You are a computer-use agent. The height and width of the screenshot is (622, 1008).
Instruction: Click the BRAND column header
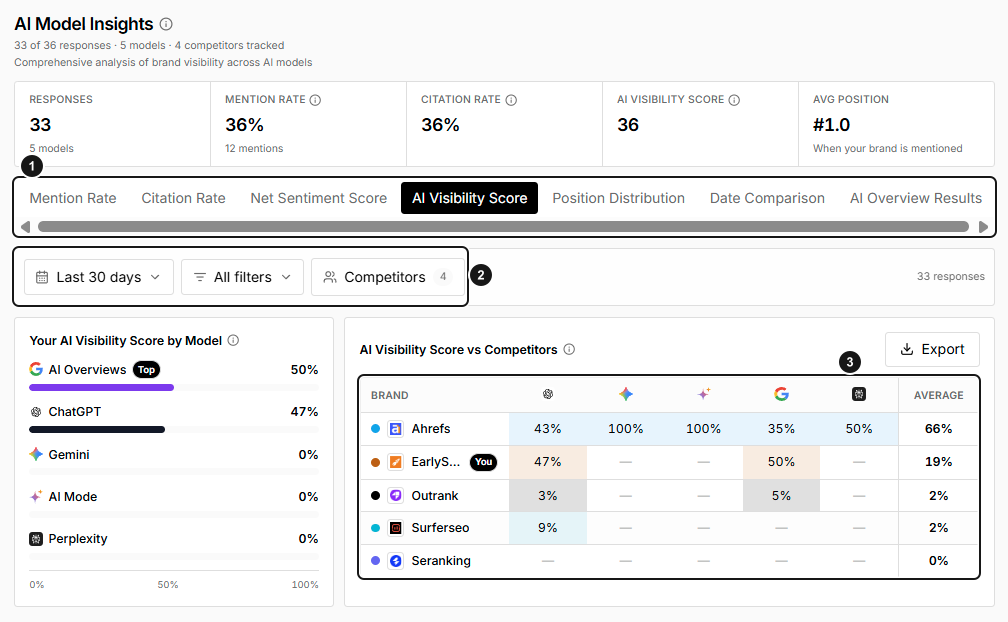pyautogui.click(x=390, y=395)
